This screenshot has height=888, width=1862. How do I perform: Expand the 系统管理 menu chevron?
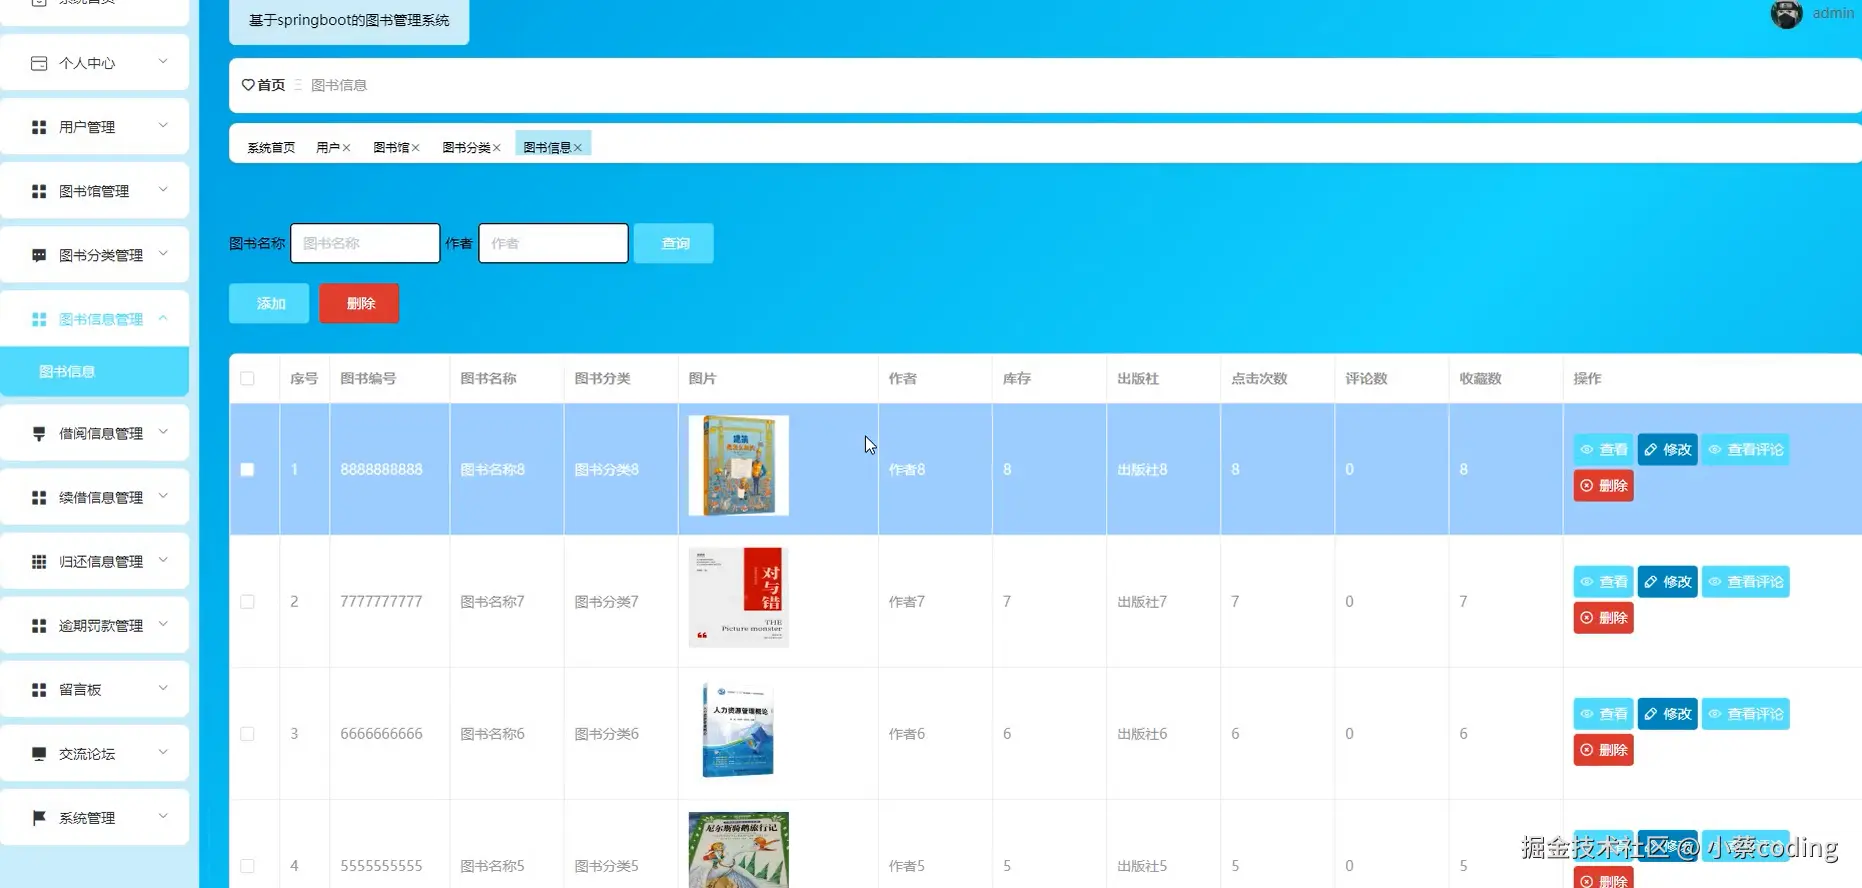163,816
